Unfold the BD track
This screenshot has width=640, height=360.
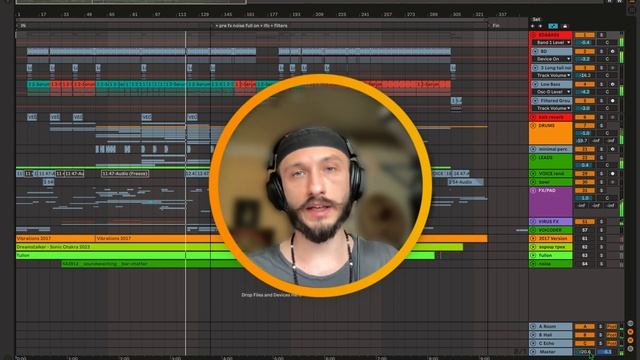(x=535, y=51)
